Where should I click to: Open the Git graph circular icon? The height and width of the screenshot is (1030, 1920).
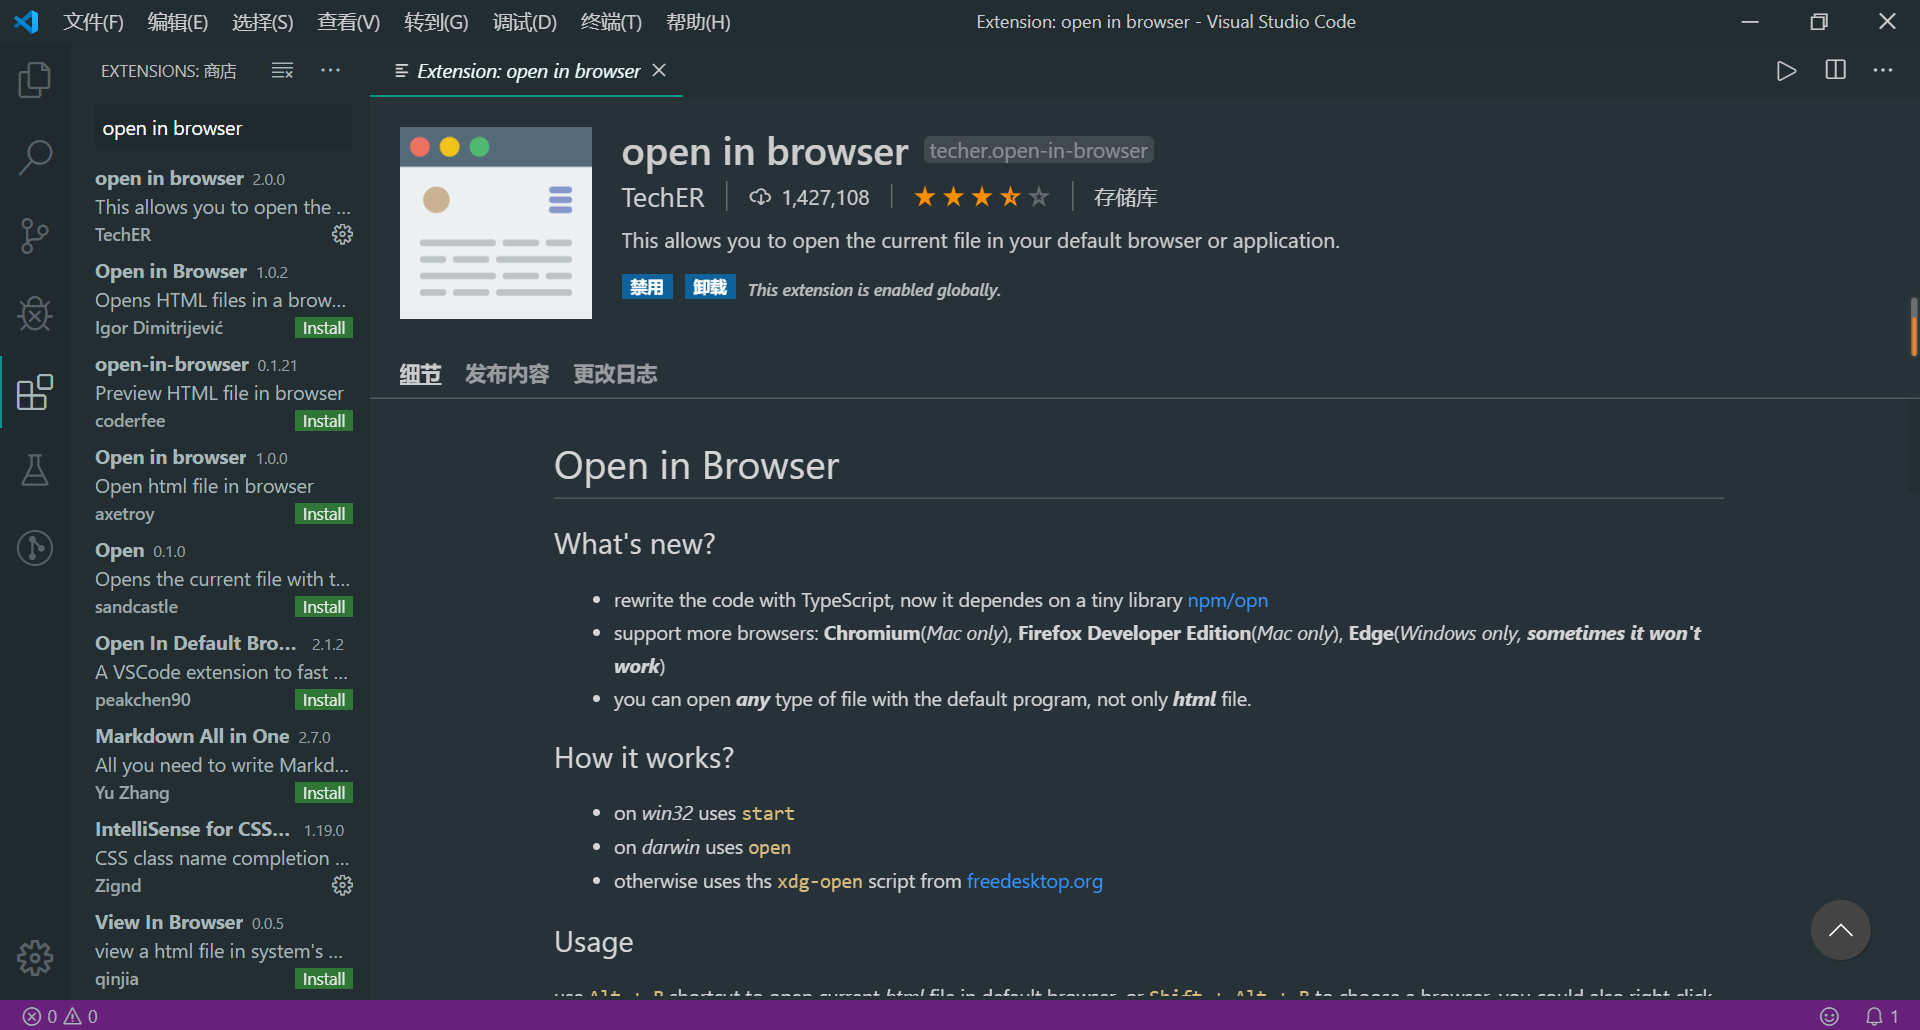[35, 548]
